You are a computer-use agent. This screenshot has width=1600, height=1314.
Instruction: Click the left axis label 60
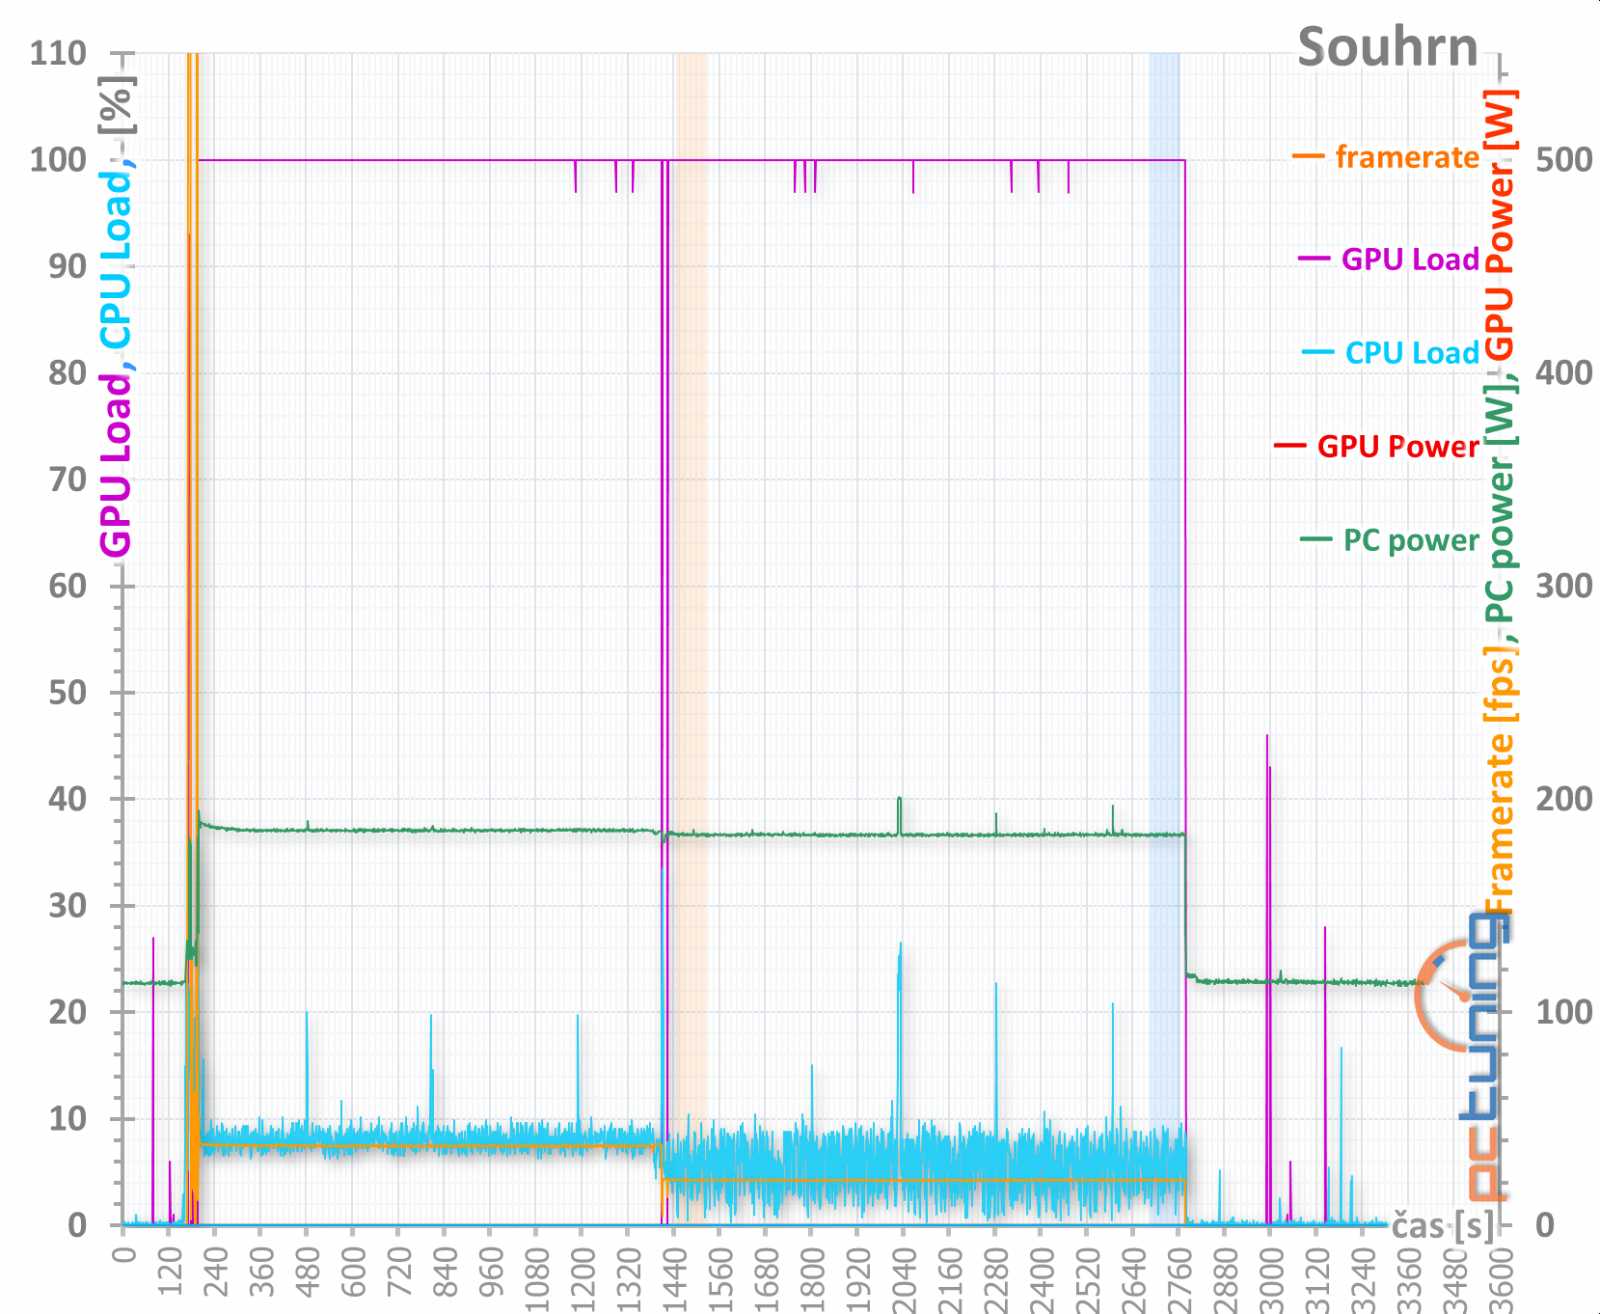pos(67,586)
